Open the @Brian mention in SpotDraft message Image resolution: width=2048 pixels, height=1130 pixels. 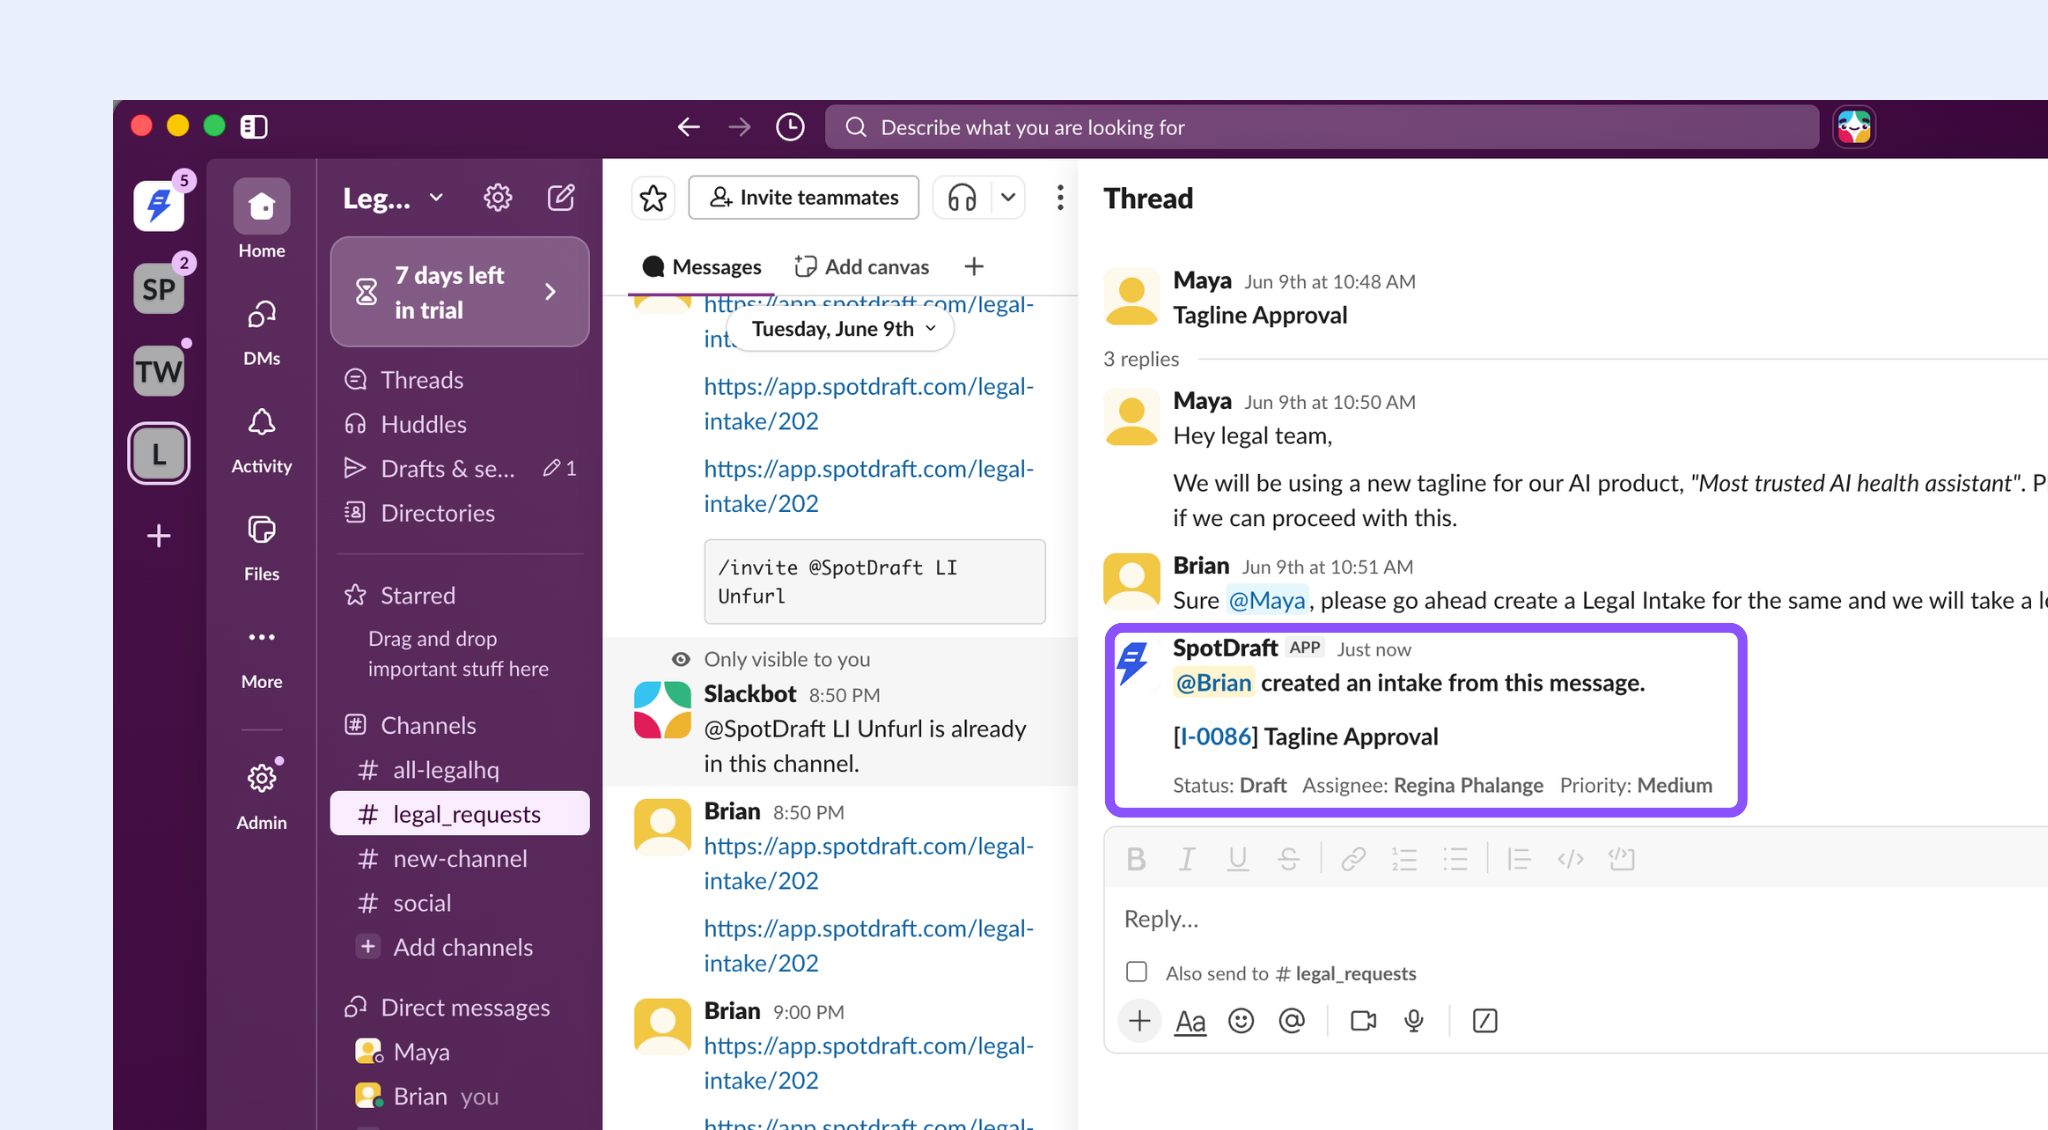(1213, 683)
